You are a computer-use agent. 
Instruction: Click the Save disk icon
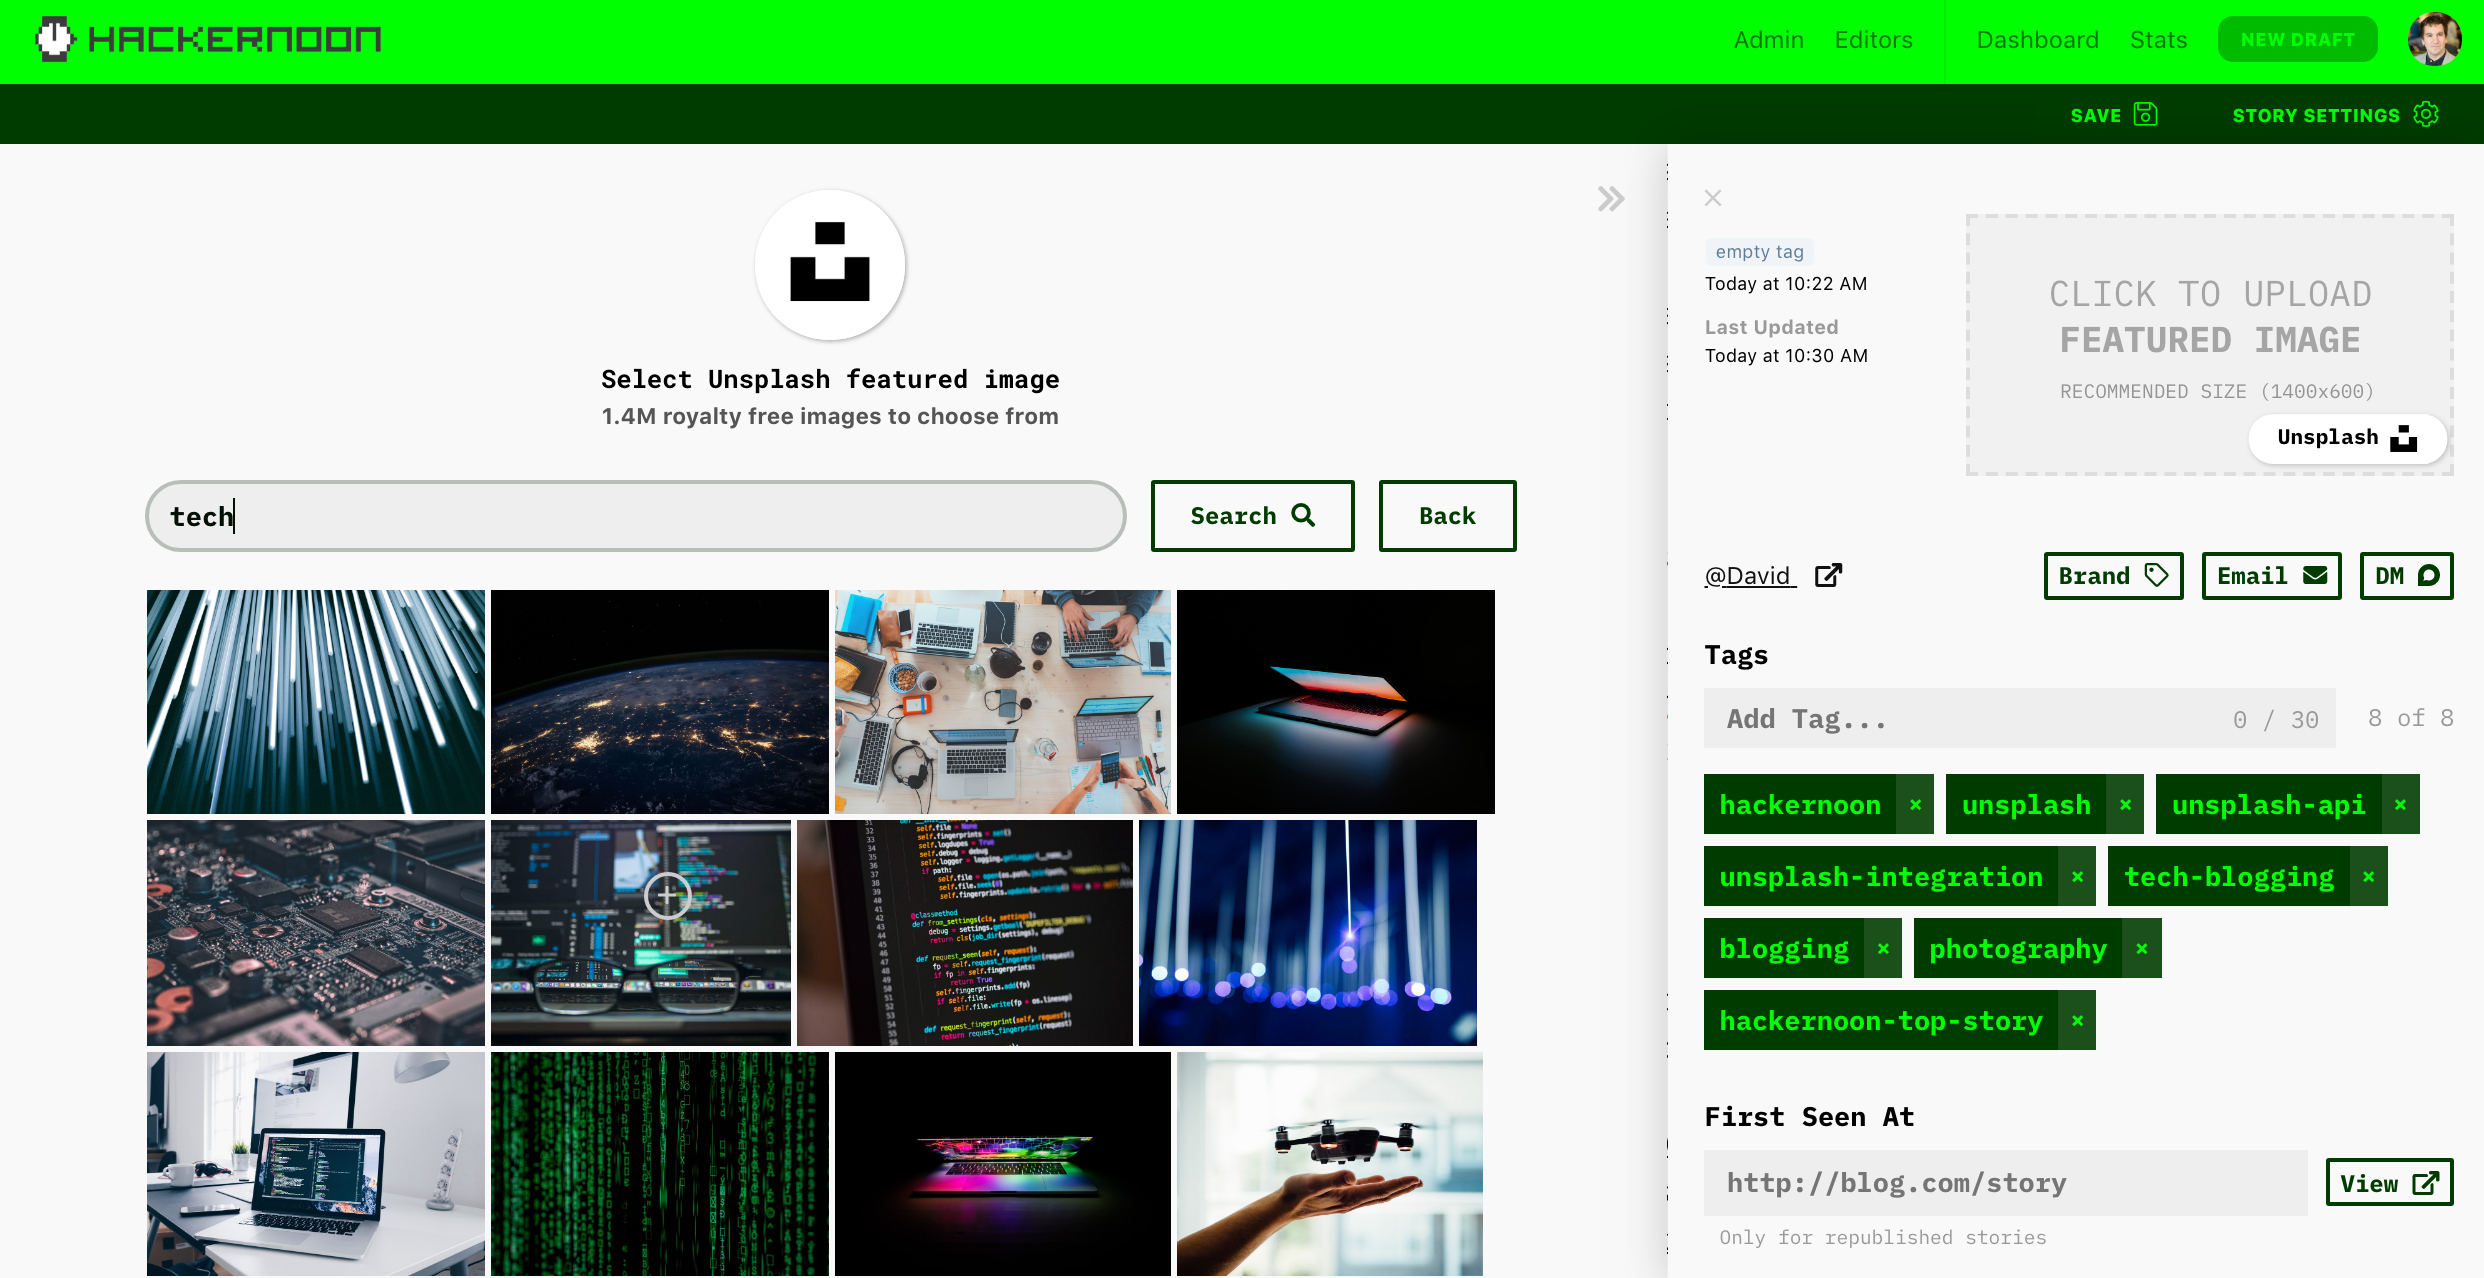click(2145, 115)
